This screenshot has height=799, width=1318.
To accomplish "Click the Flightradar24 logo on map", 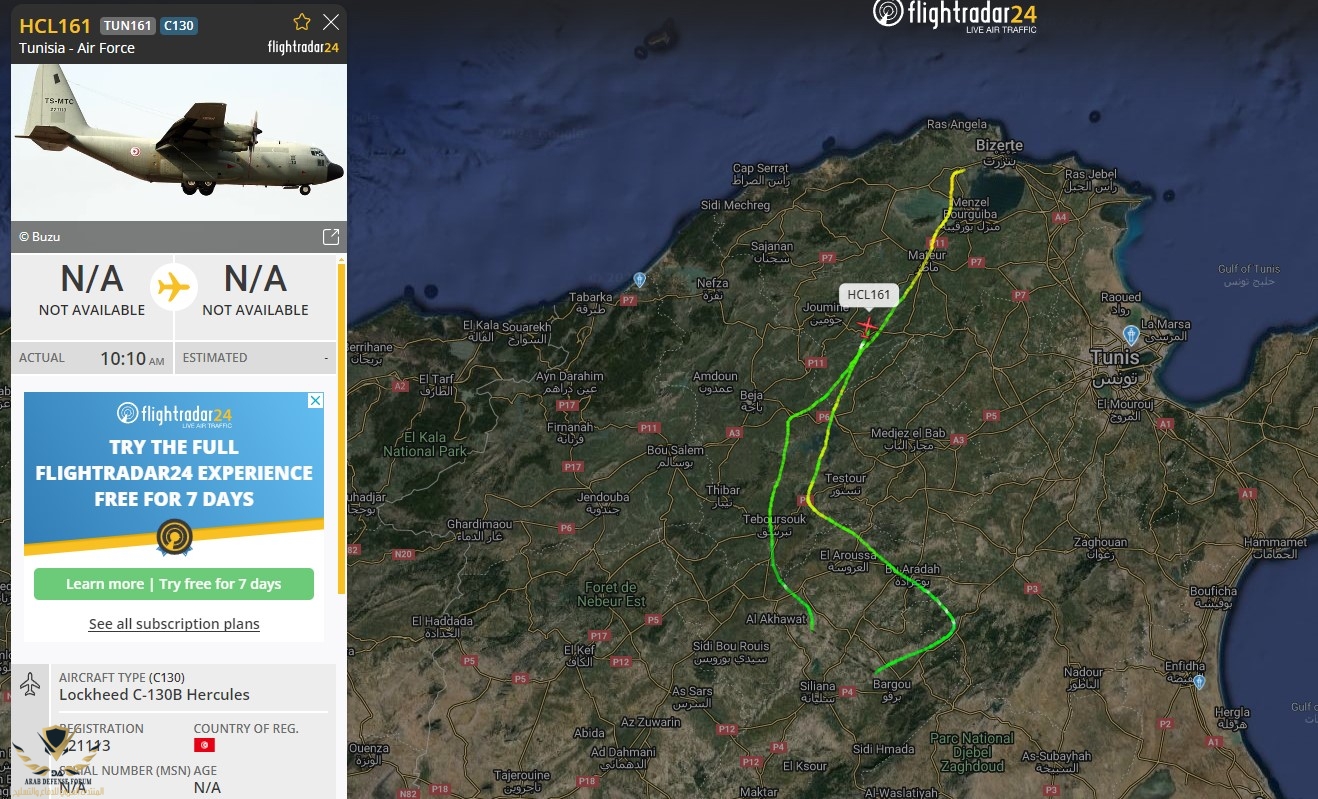I will [954, 15].
